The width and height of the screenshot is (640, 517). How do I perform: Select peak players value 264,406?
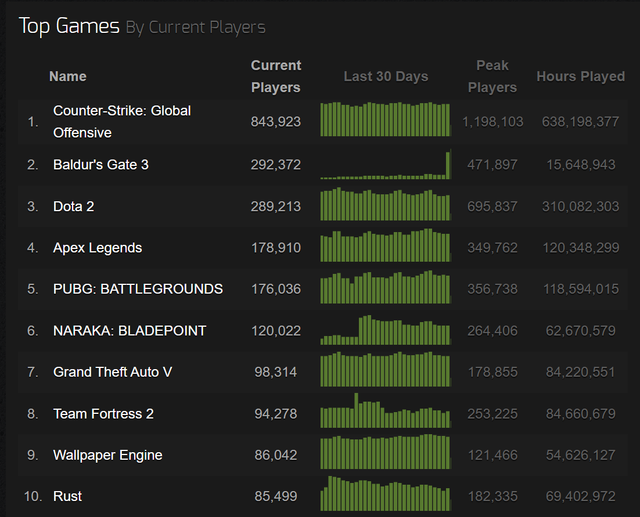click(493, 331)
